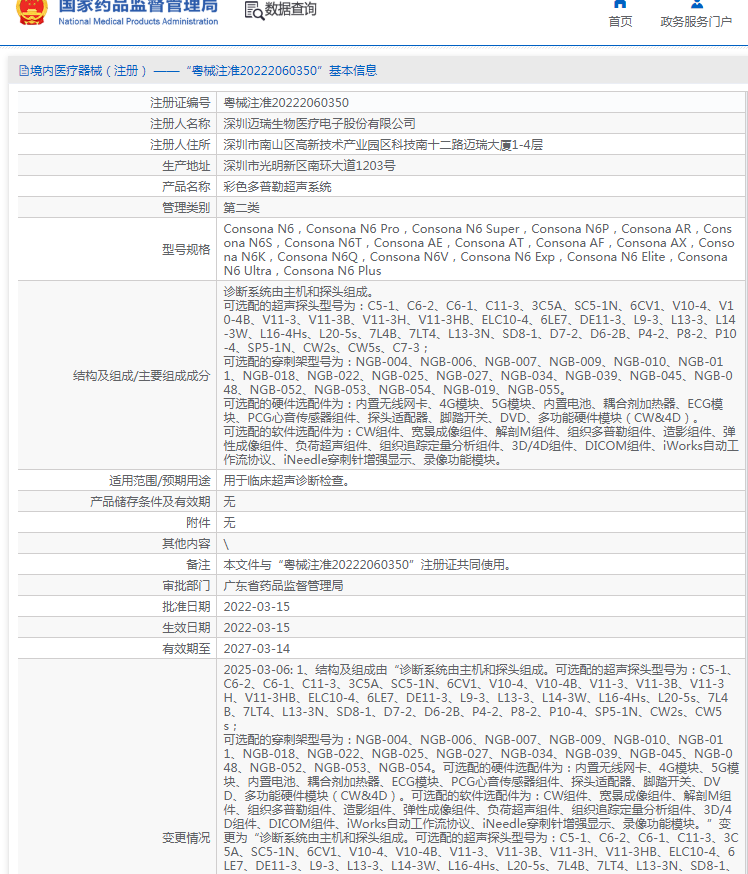Click 生效日期 value 2022-03-15
This screenshot has width=748, height=874.
(x=256, y=628)
